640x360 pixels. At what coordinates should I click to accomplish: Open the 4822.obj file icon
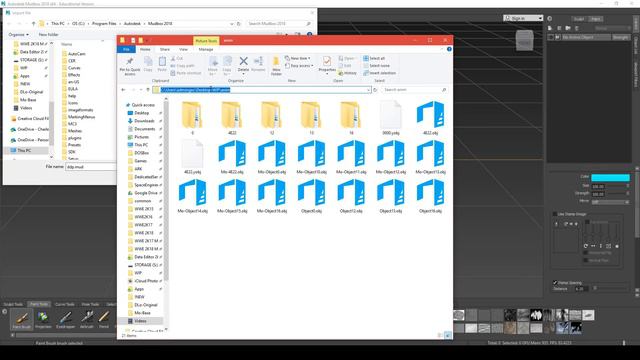click(430, 115)
